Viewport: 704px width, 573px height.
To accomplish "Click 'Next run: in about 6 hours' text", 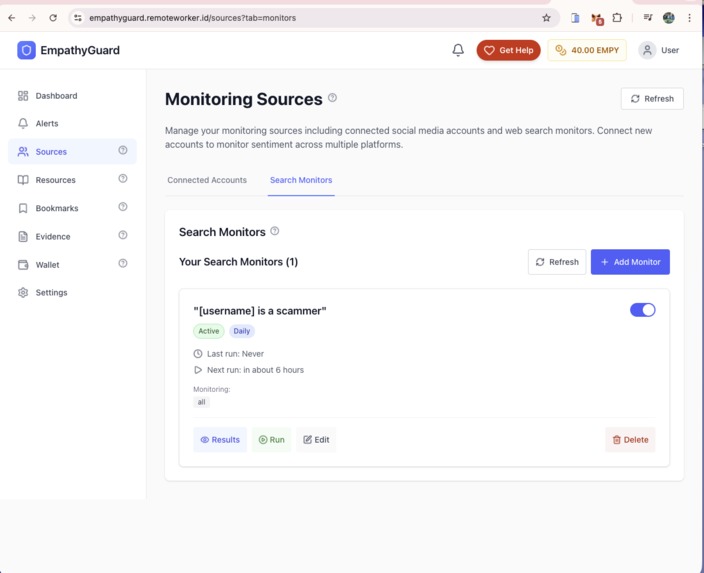I will point(255,370).
